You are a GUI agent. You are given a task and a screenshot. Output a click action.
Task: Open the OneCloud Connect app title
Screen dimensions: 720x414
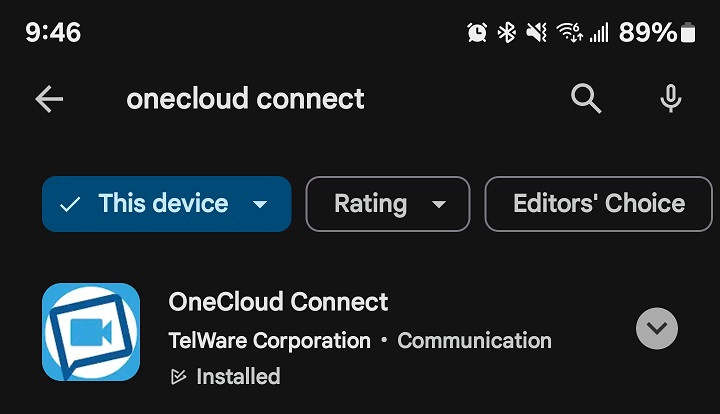(278, 302)
